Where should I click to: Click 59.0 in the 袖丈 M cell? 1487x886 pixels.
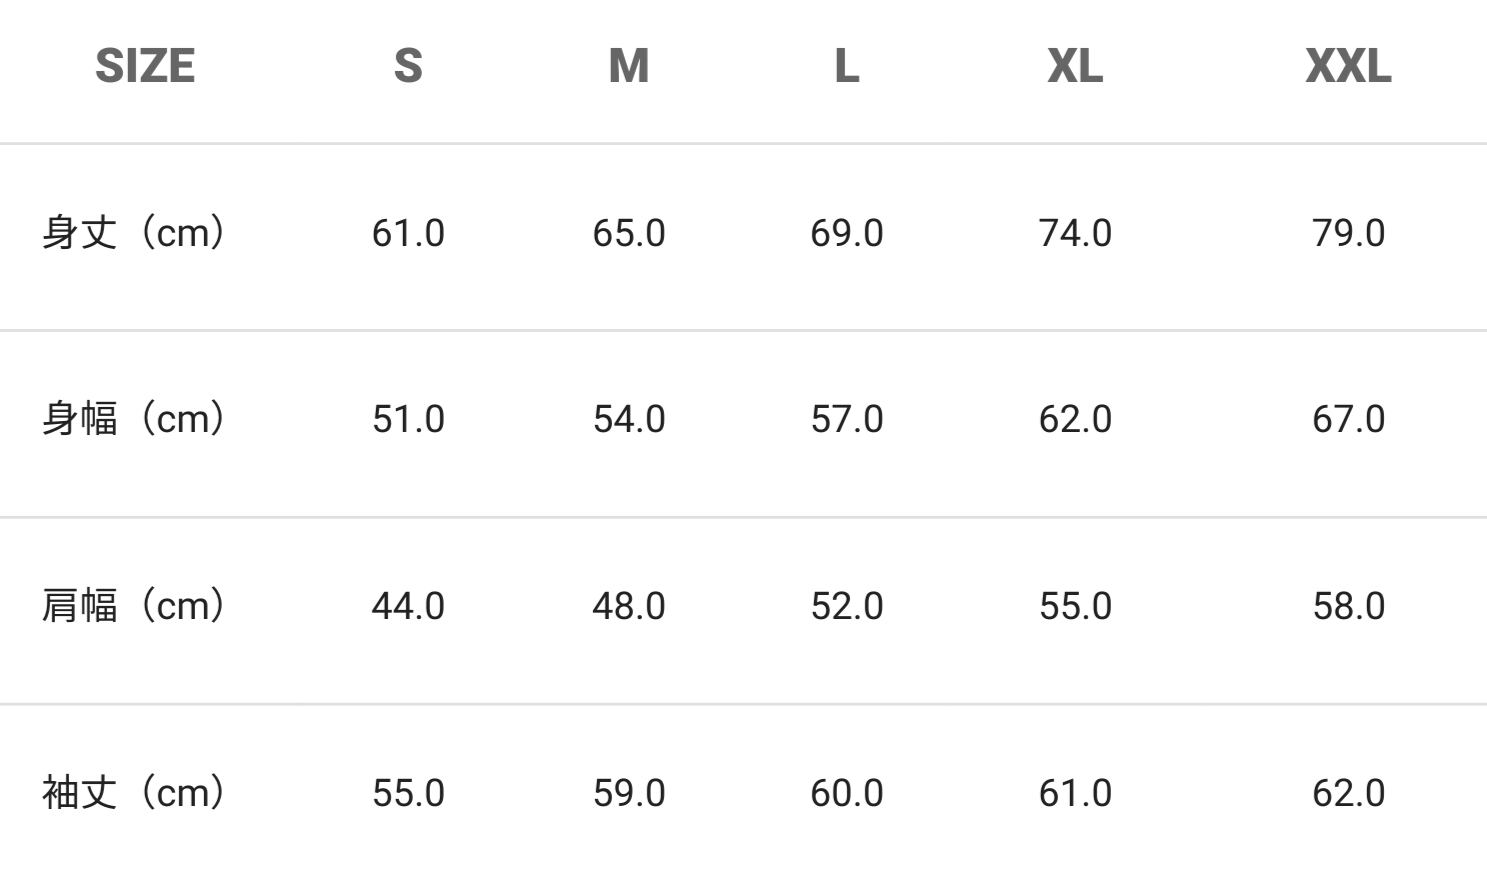[629, 793]
